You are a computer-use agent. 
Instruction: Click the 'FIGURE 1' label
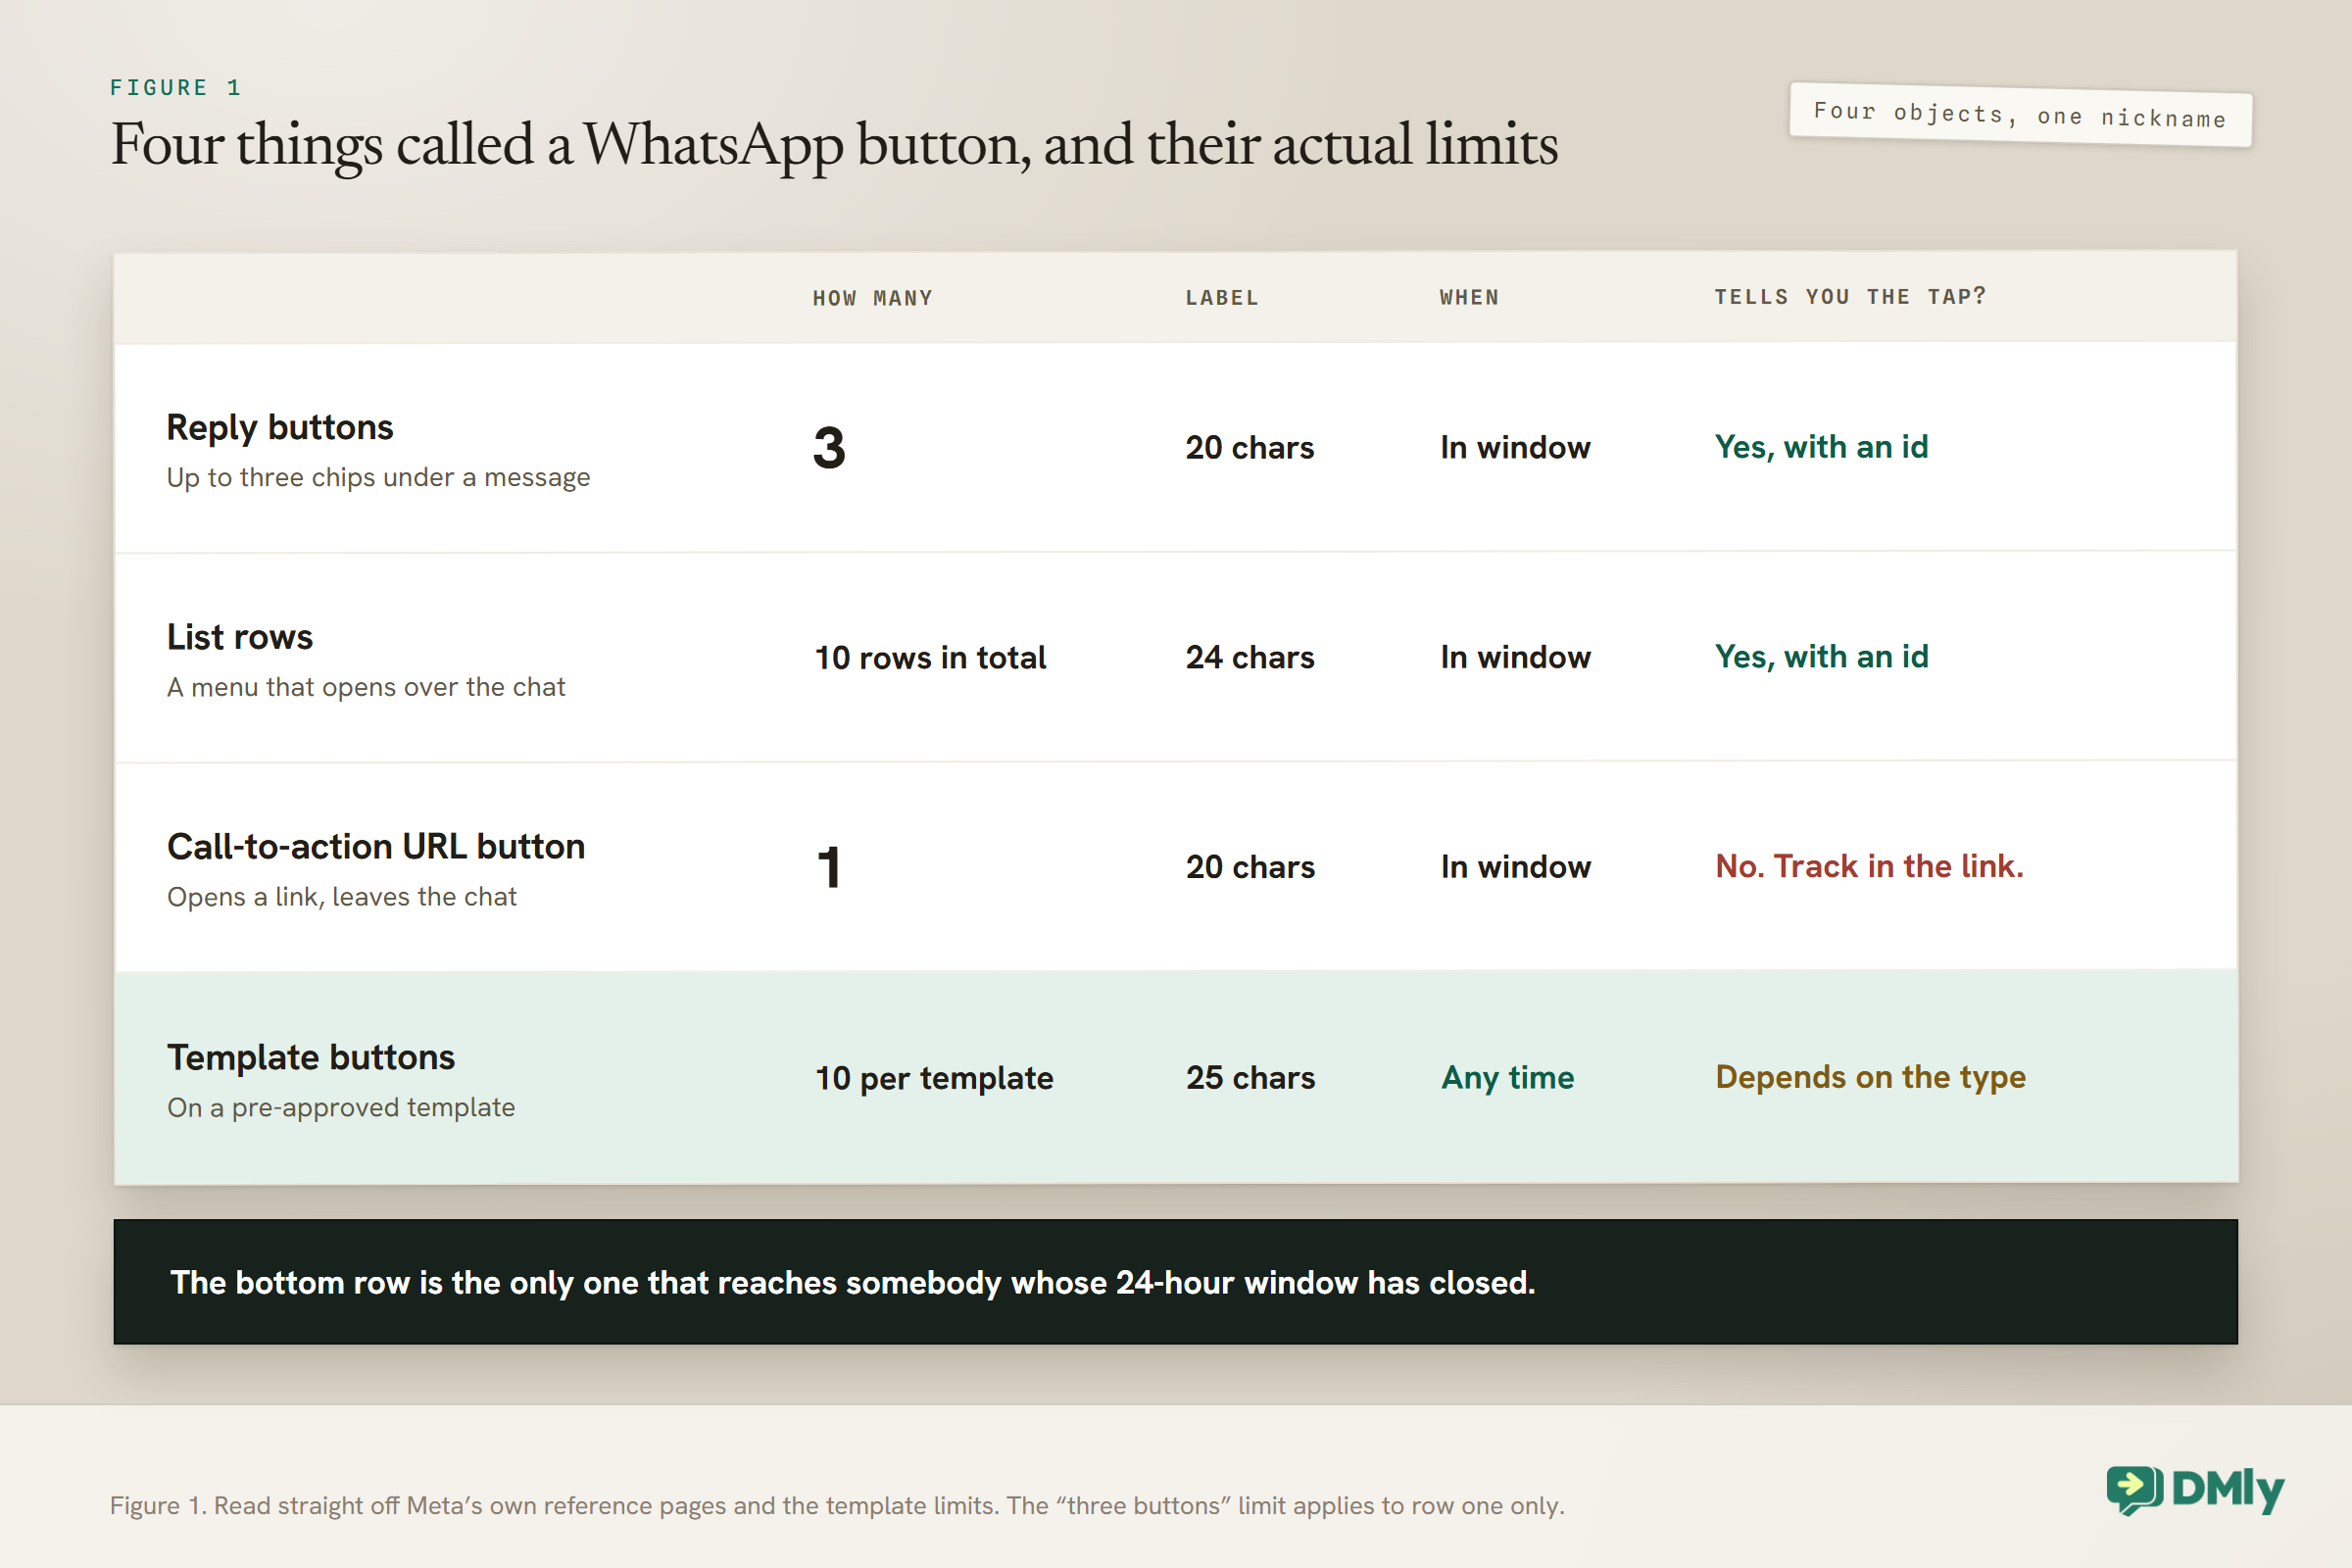tap(176, 88)
